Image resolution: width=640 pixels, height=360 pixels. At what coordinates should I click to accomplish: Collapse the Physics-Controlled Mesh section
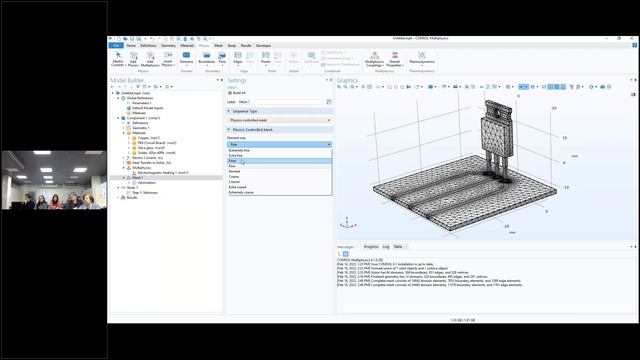click(229, 129)
